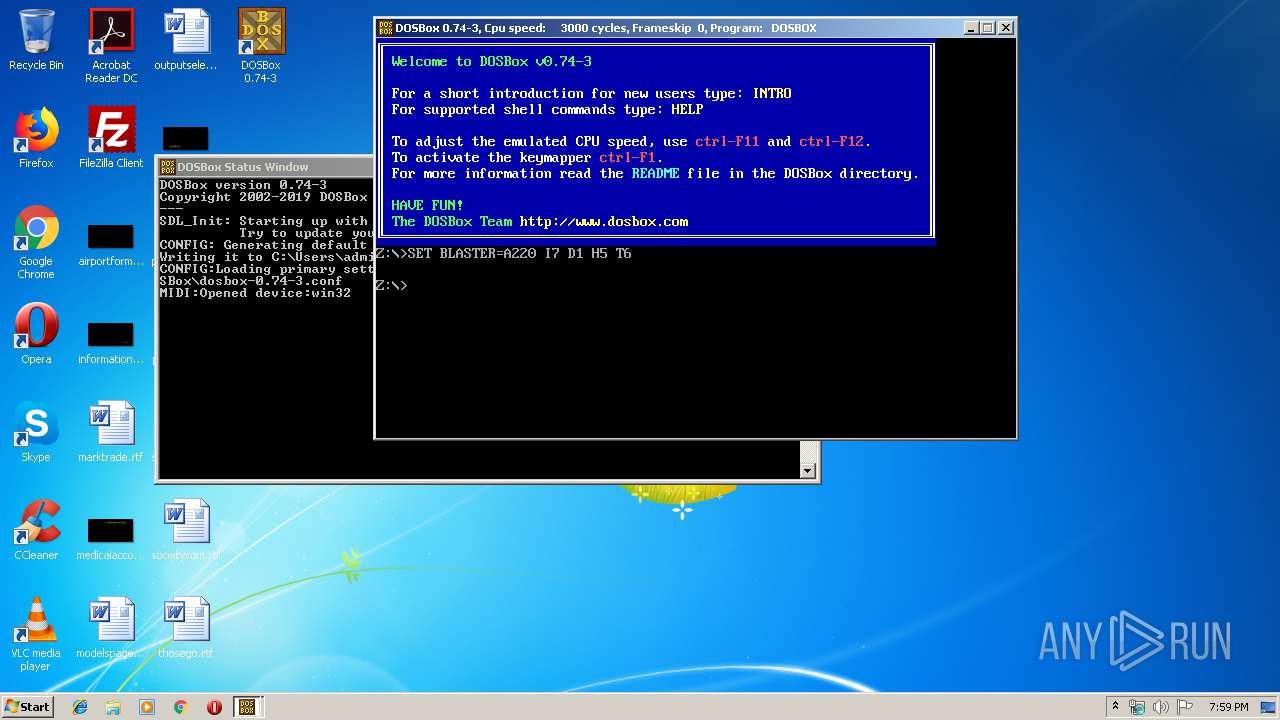Open marktrade.rtf document
Screen dimensions: 1280x720
(111, 433)
